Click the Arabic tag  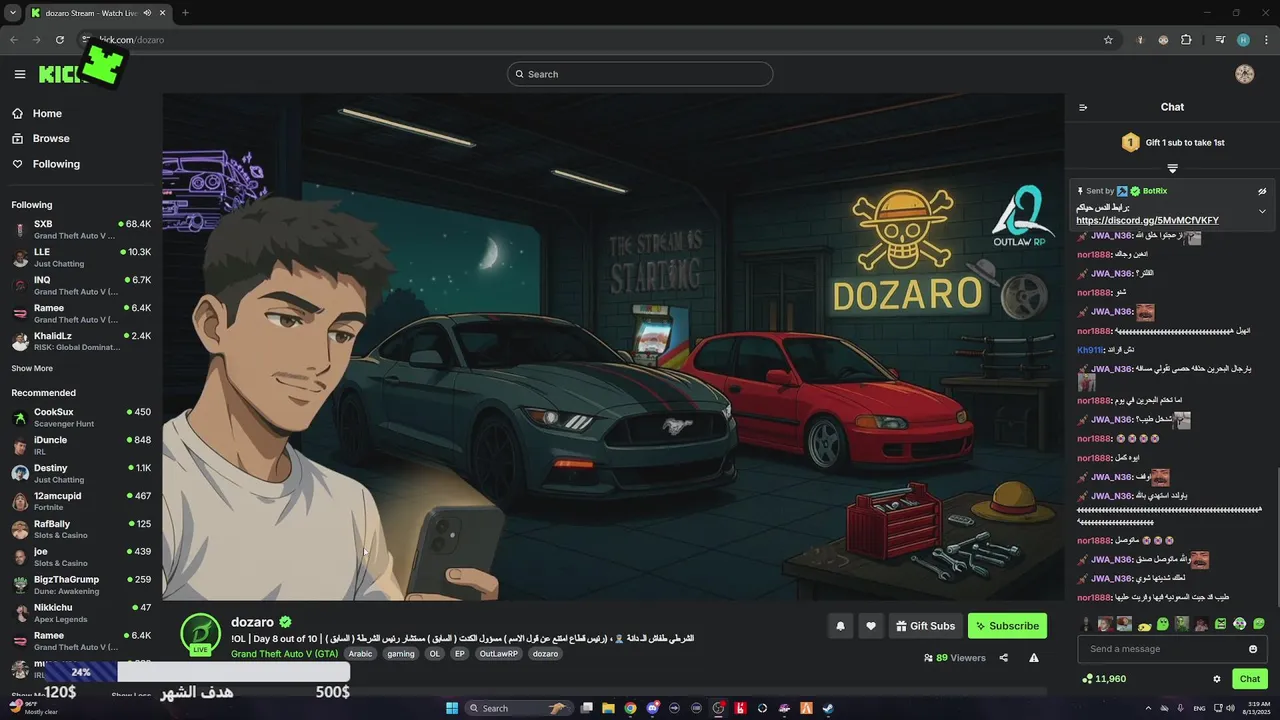click(x=360, y=654)
